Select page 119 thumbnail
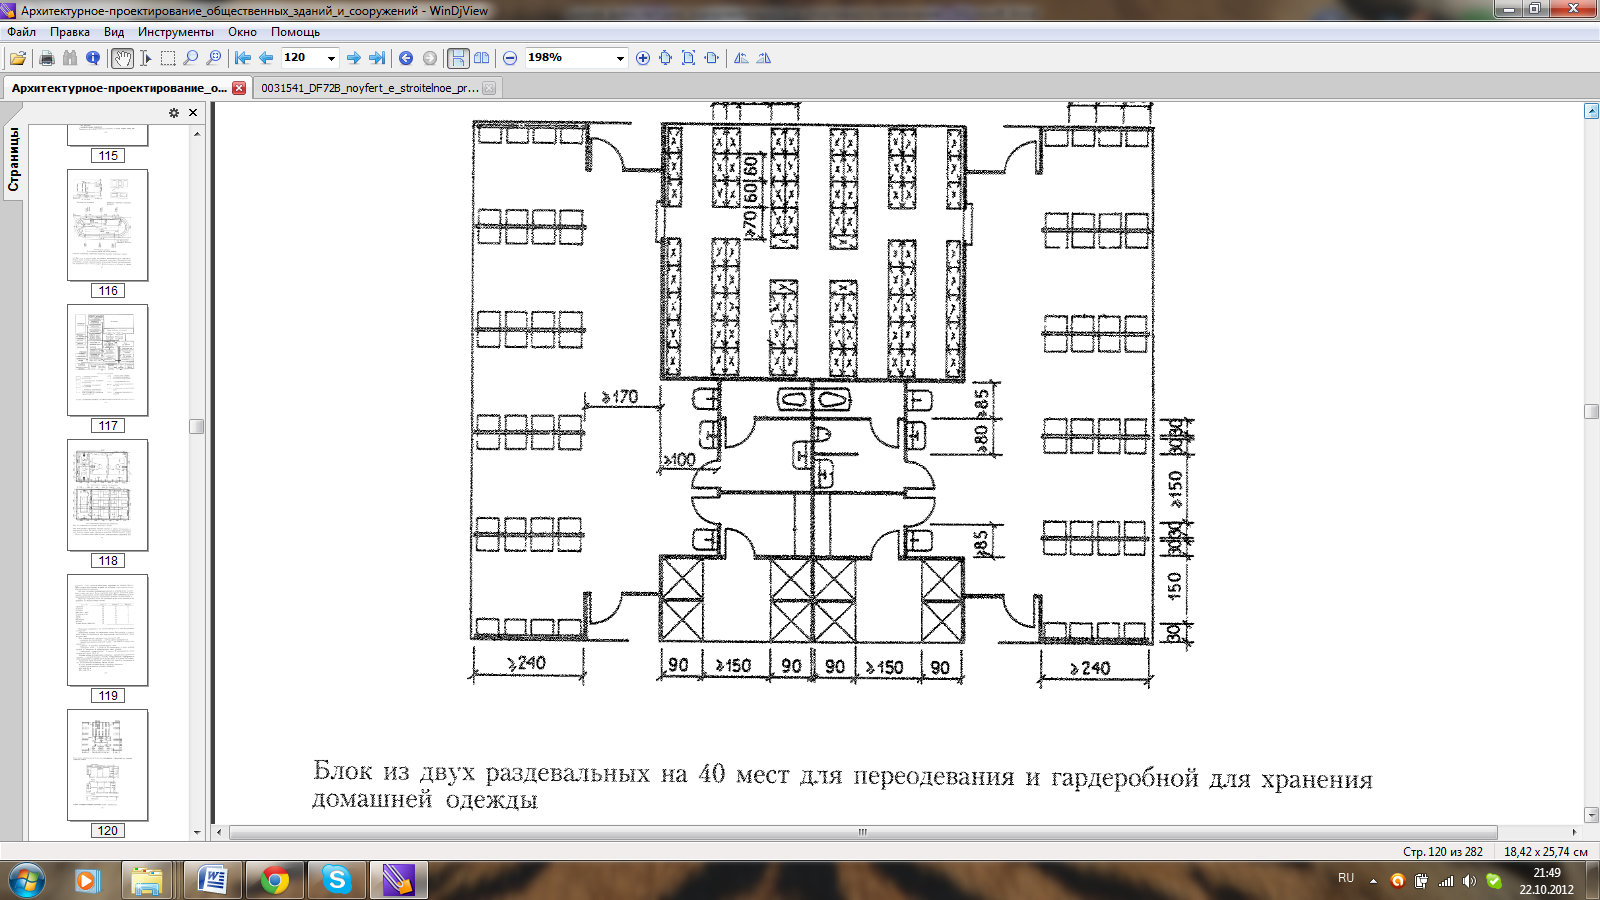The image size is (1600, 900). (x=107, y=630)
